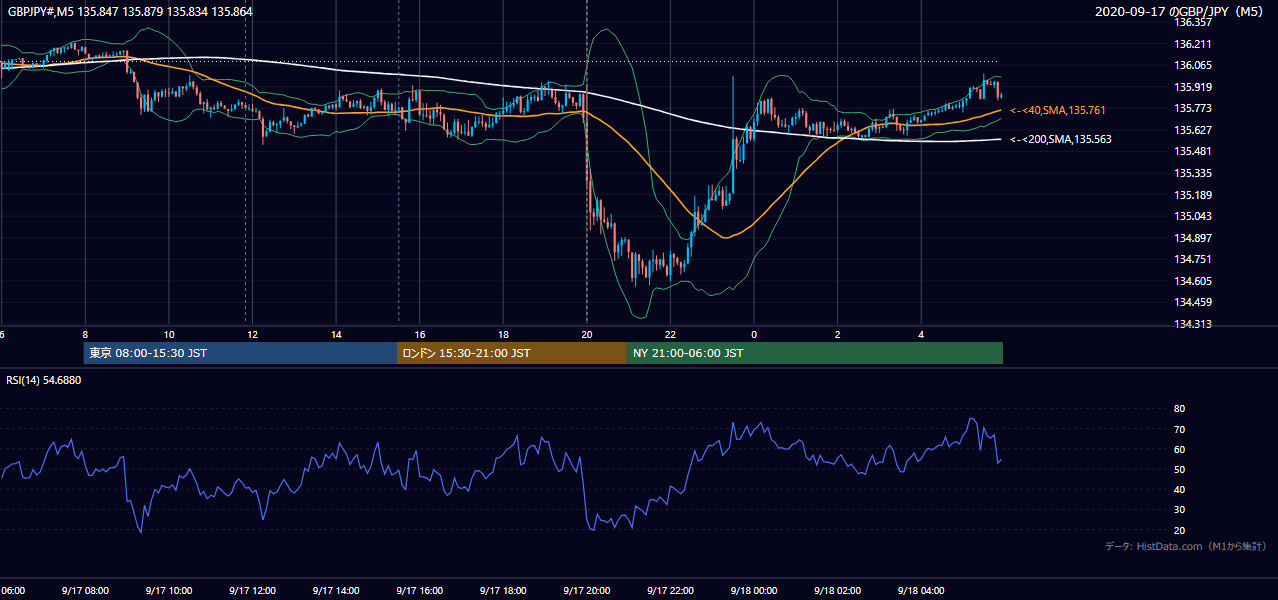Click the price chart hour label 16
The image size is (1278, 600).
click(419, 335)
